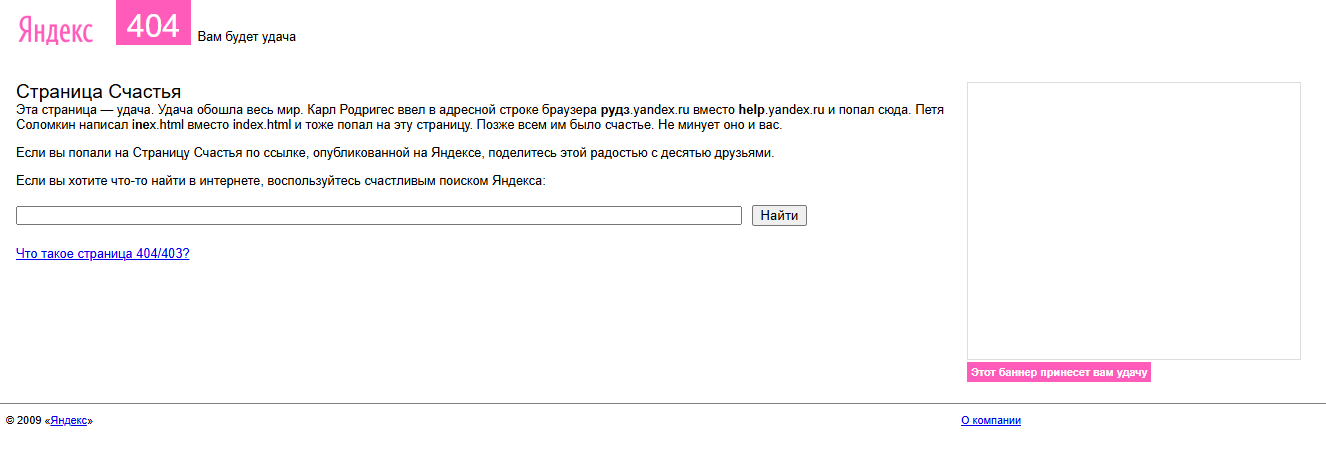This screenshot has width=1326, height=466.
Task: Click the "© 2009" copyright text
Action: (24, 421)
